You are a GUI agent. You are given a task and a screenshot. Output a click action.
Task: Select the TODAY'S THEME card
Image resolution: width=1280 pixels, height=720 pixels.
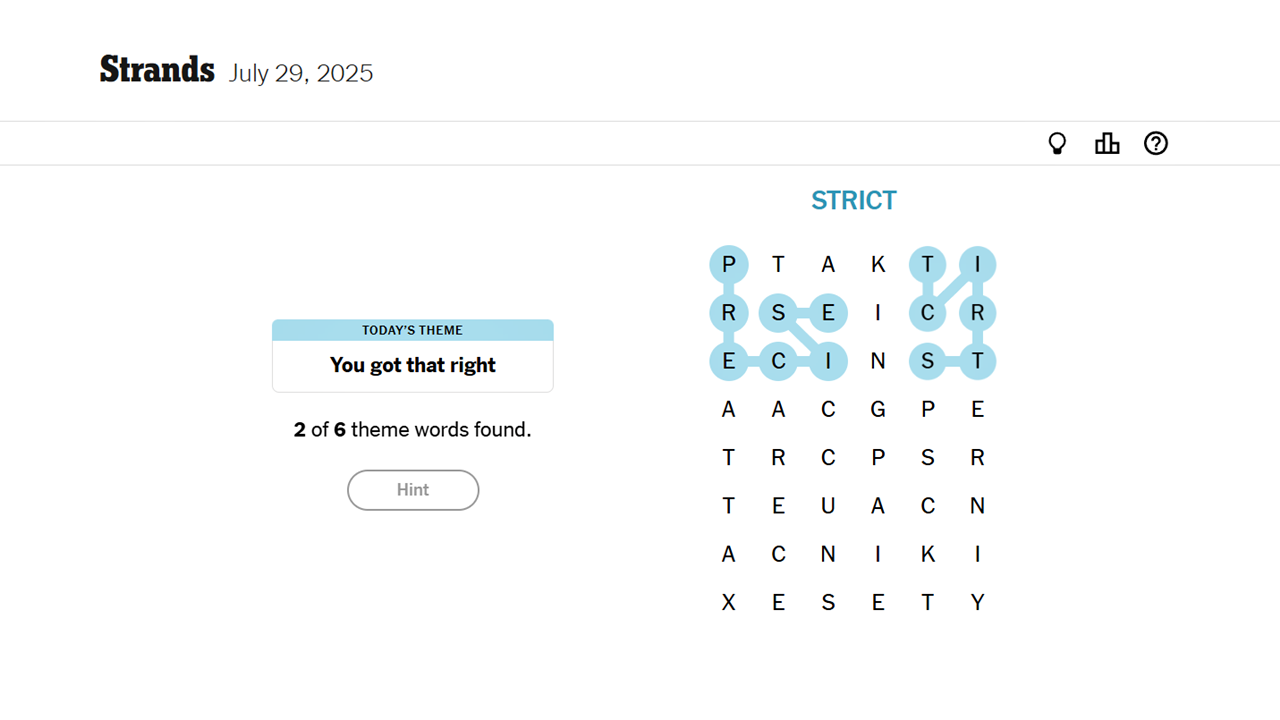tap(412, 355)
